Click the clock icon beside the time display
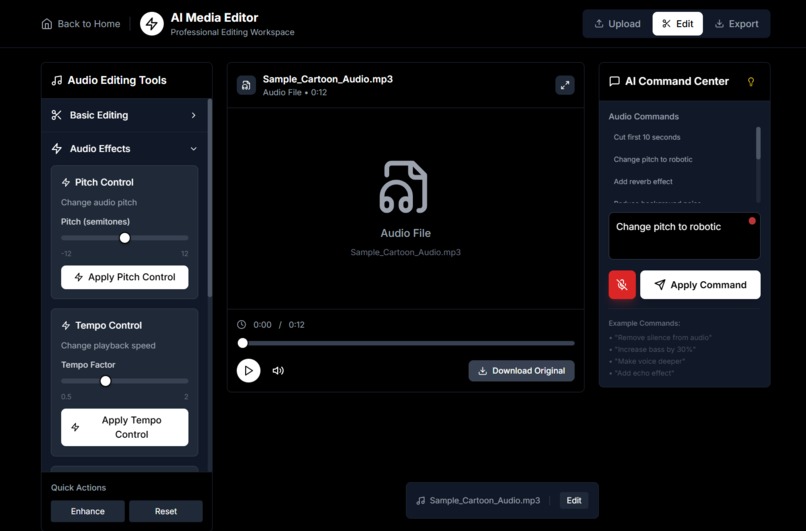The image size is (806, 531). 242,325
